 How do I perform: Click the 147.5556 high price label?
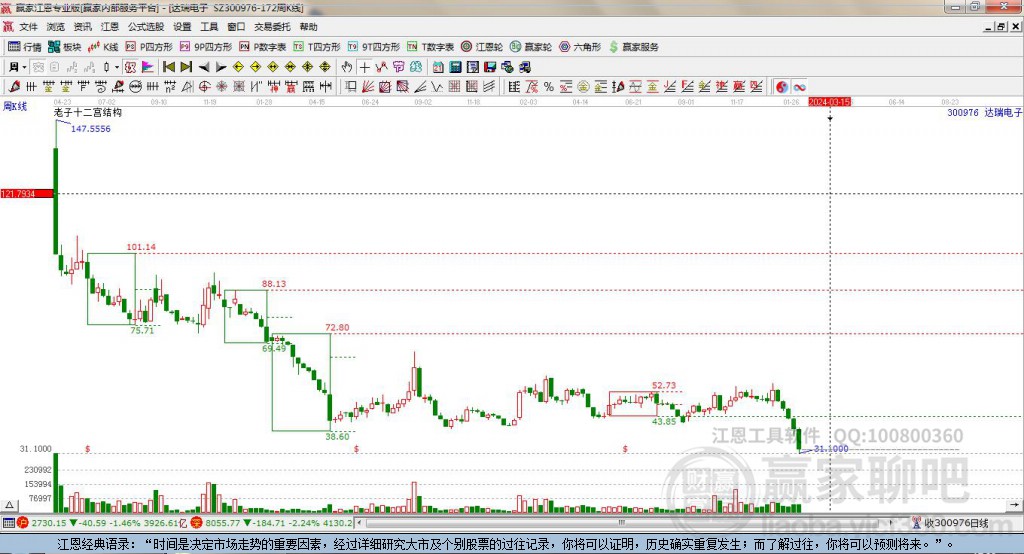(91, 129)
